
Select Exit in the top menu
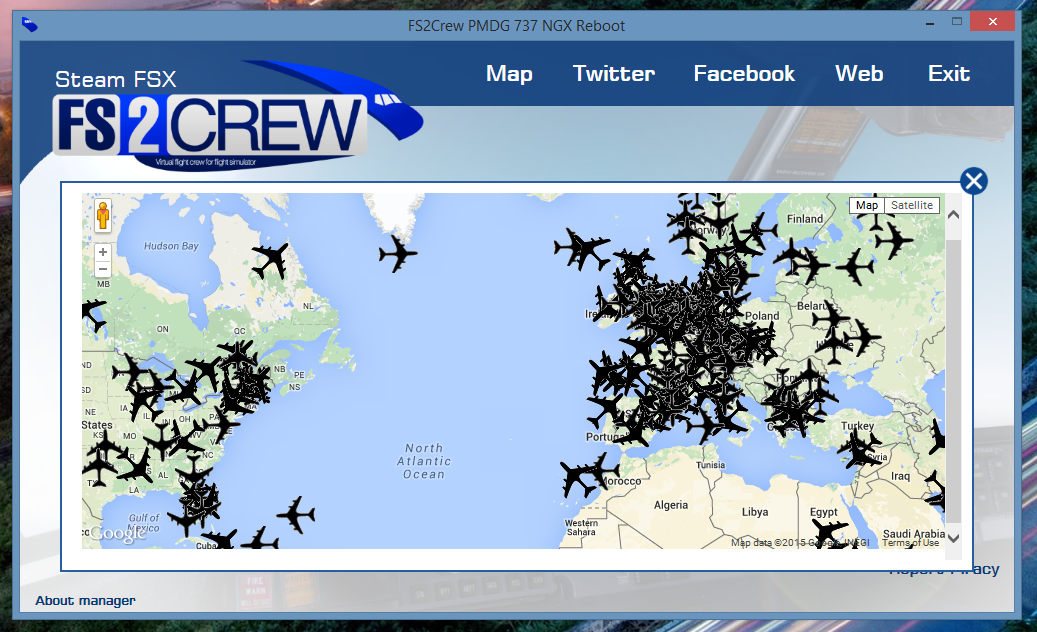tap(949, 73)
